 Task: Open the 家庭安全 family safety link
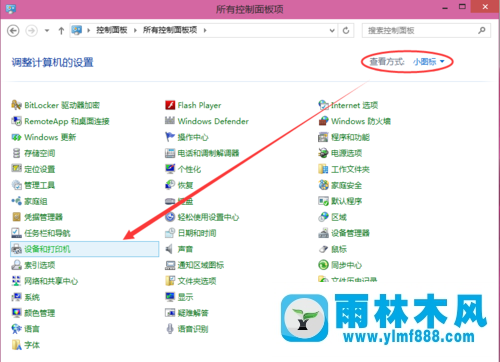pyautogui.click(x=347, y=185)
